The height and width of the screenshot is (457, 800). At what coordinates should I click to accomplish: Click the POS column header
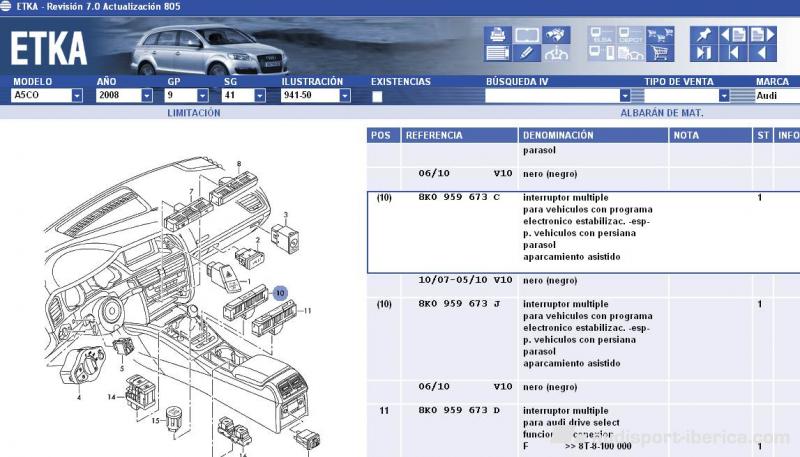(x=384, y=135)
